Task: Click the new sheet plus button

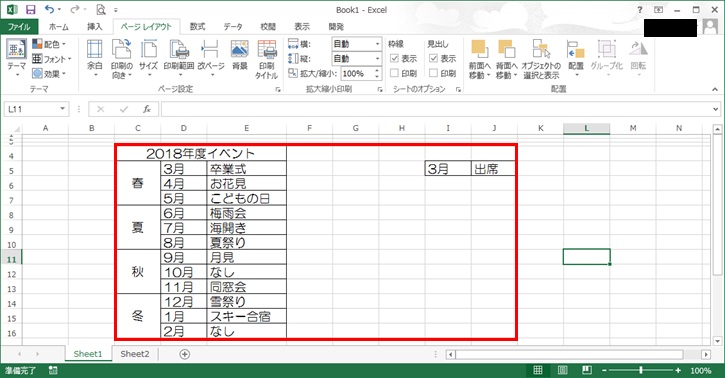Action: pos(184,354)
